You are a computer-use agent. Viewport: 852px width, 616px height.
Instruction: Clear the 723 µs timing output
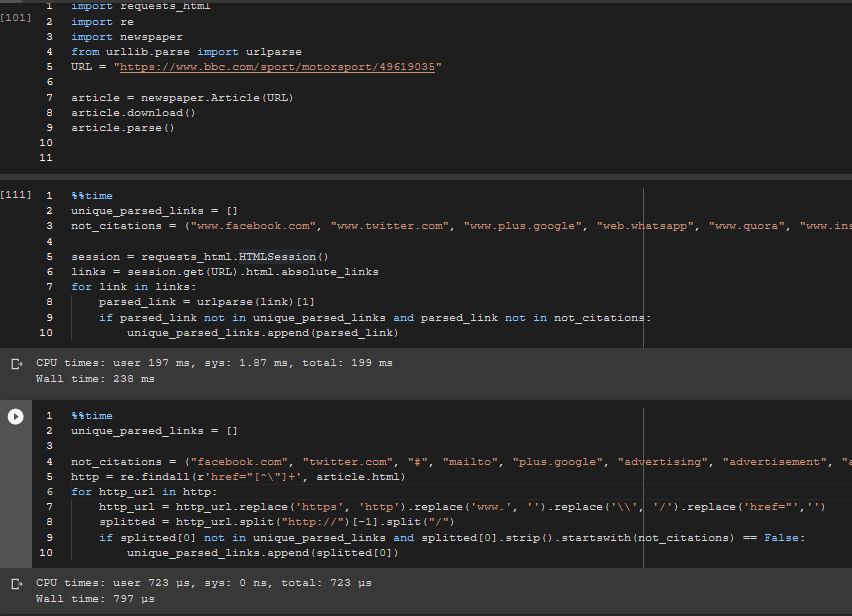[17, 583]
